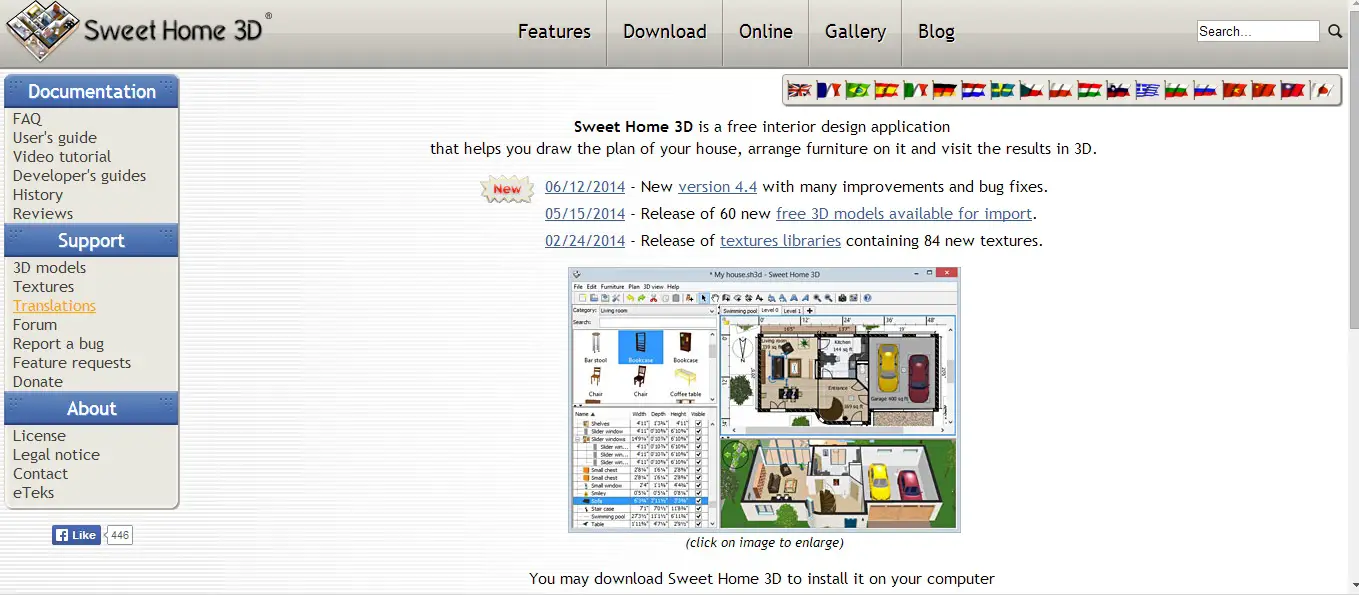Open the User's guide link
Viewport: 1359px width, 595px height.
click(55, 138)
